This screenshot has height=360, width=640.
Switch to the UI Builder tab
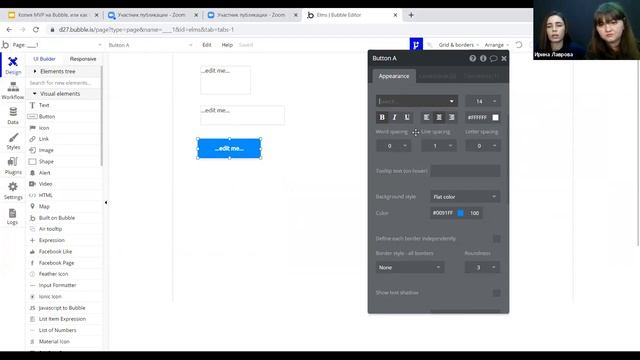coord(44,59)
